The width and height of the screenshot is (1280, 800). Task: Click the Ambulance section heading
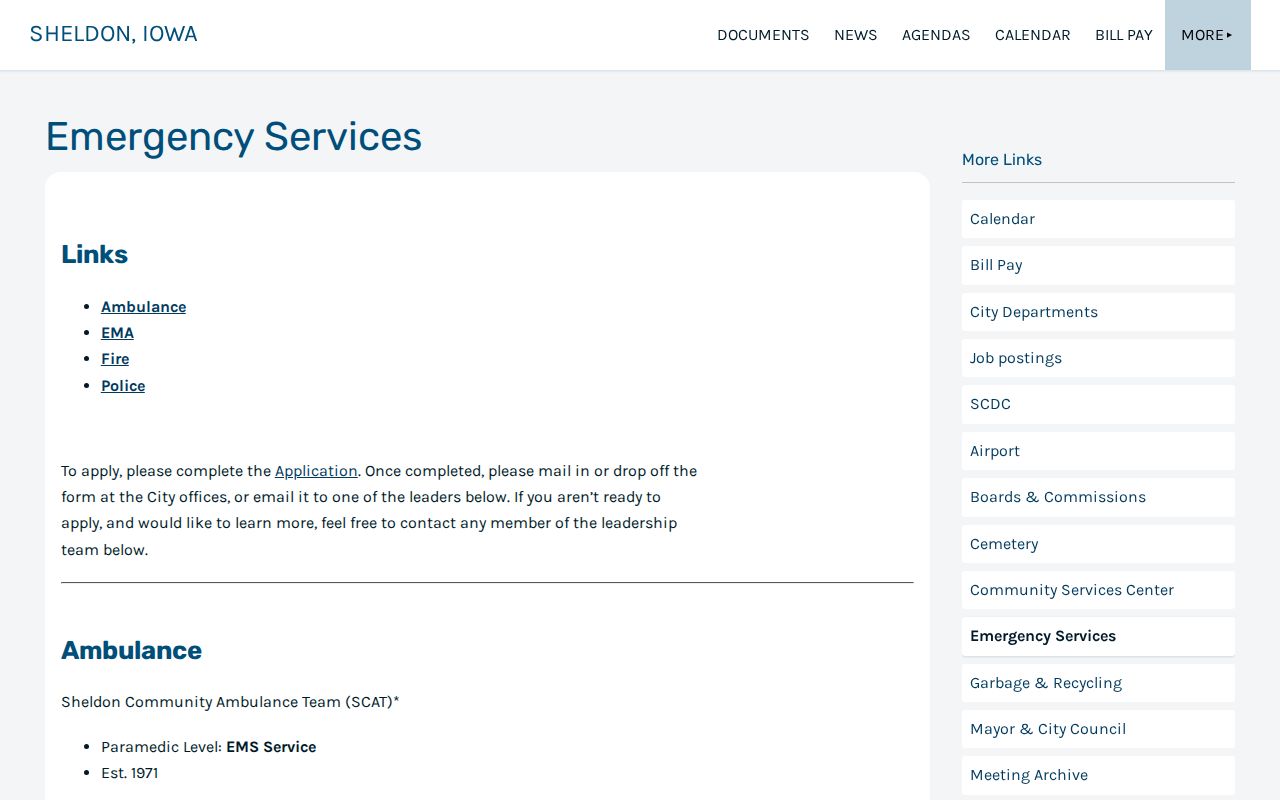pos(131,650)
